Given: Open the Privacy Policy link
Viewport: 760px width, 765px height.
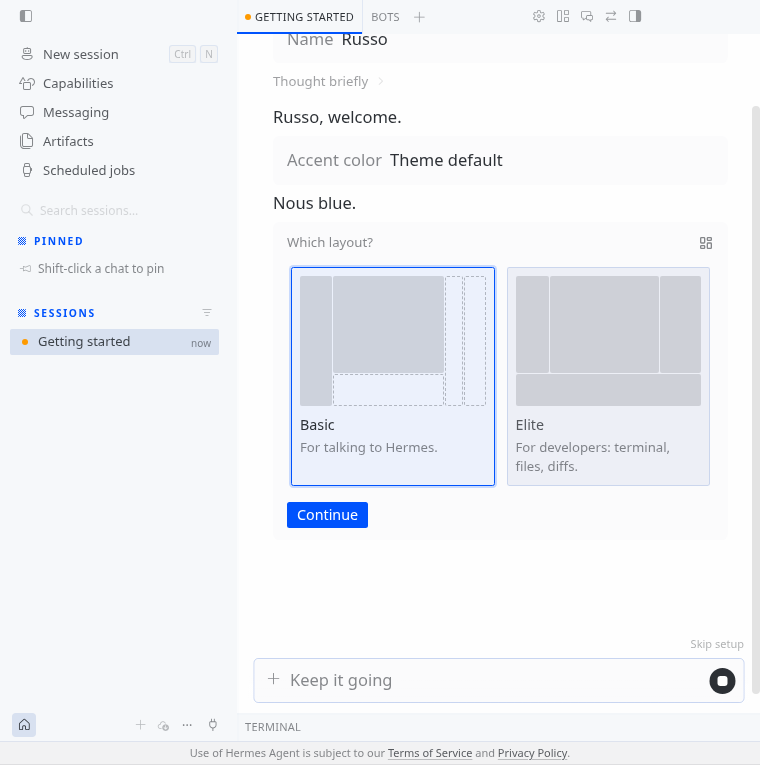Looking at the screenshot, I should [532, 753].
